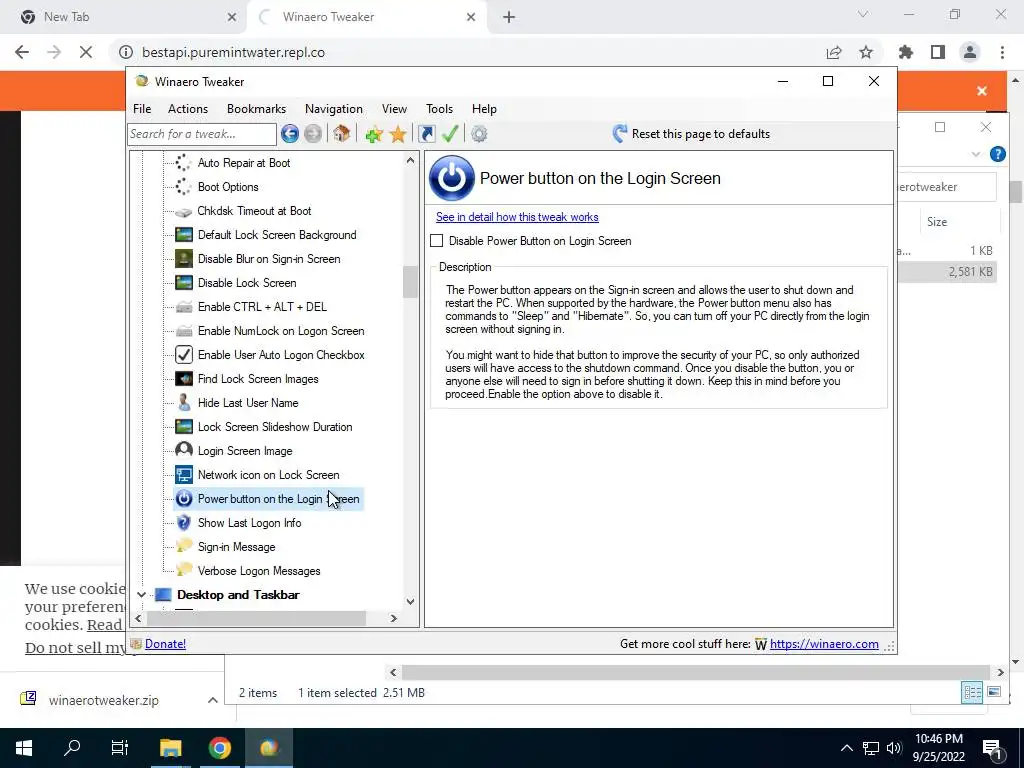Open Windows Start menu
Viewport: 1024px width, 768px height.
24,748
